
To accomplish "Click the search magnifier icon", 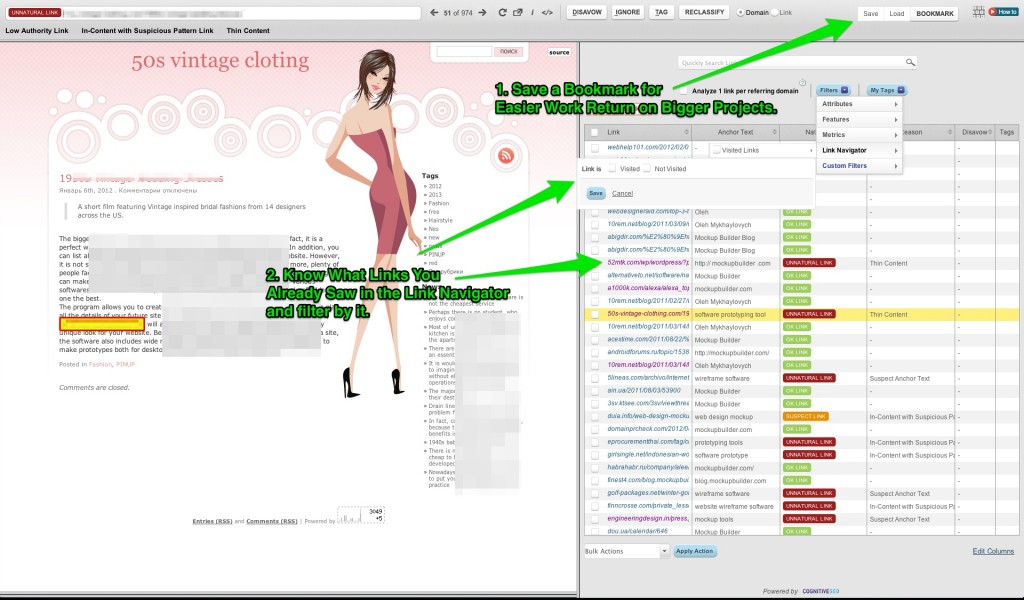I will pos(910,62).
